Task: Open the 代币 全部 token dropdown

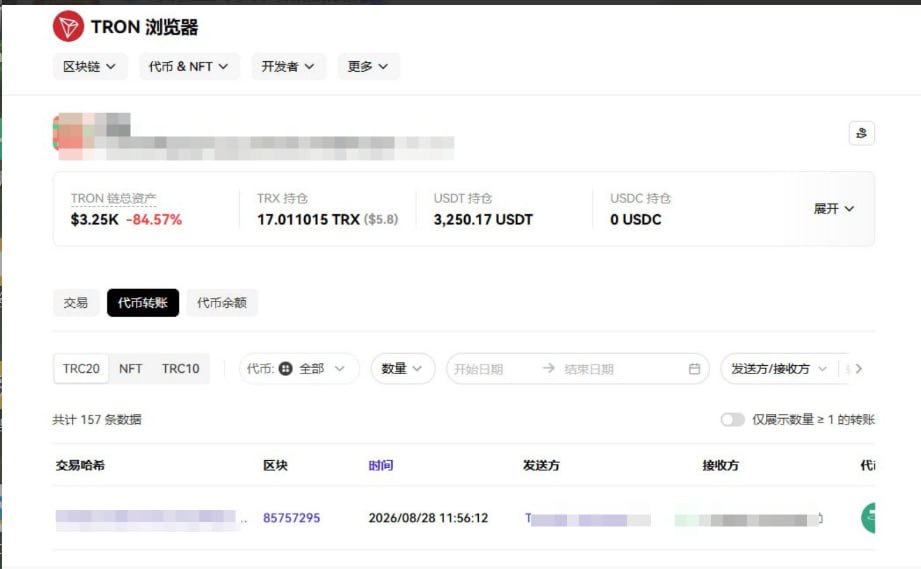Action: click(299, 369)
